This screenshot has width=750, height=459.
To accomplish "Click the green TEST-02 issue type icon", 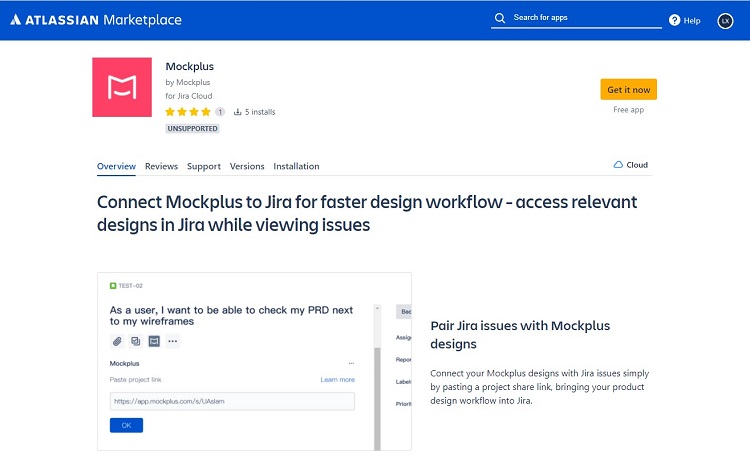I will point(113,285).
